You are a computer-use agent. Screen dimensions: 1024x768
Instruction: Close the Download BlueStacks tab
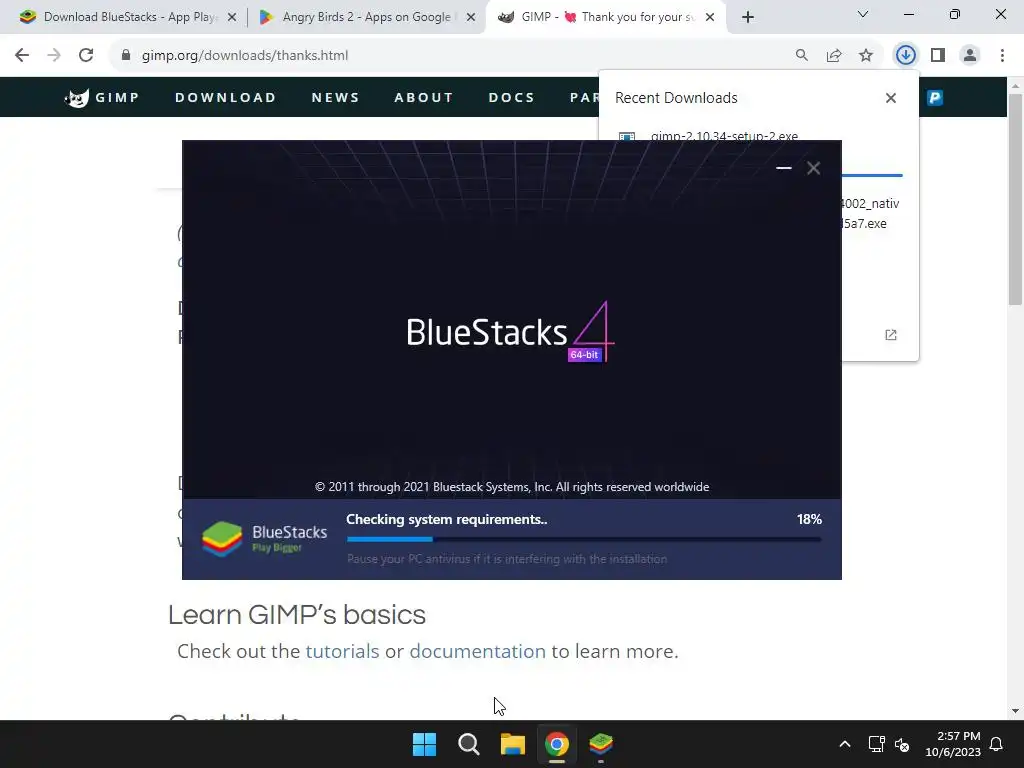(x=232, y=17)
